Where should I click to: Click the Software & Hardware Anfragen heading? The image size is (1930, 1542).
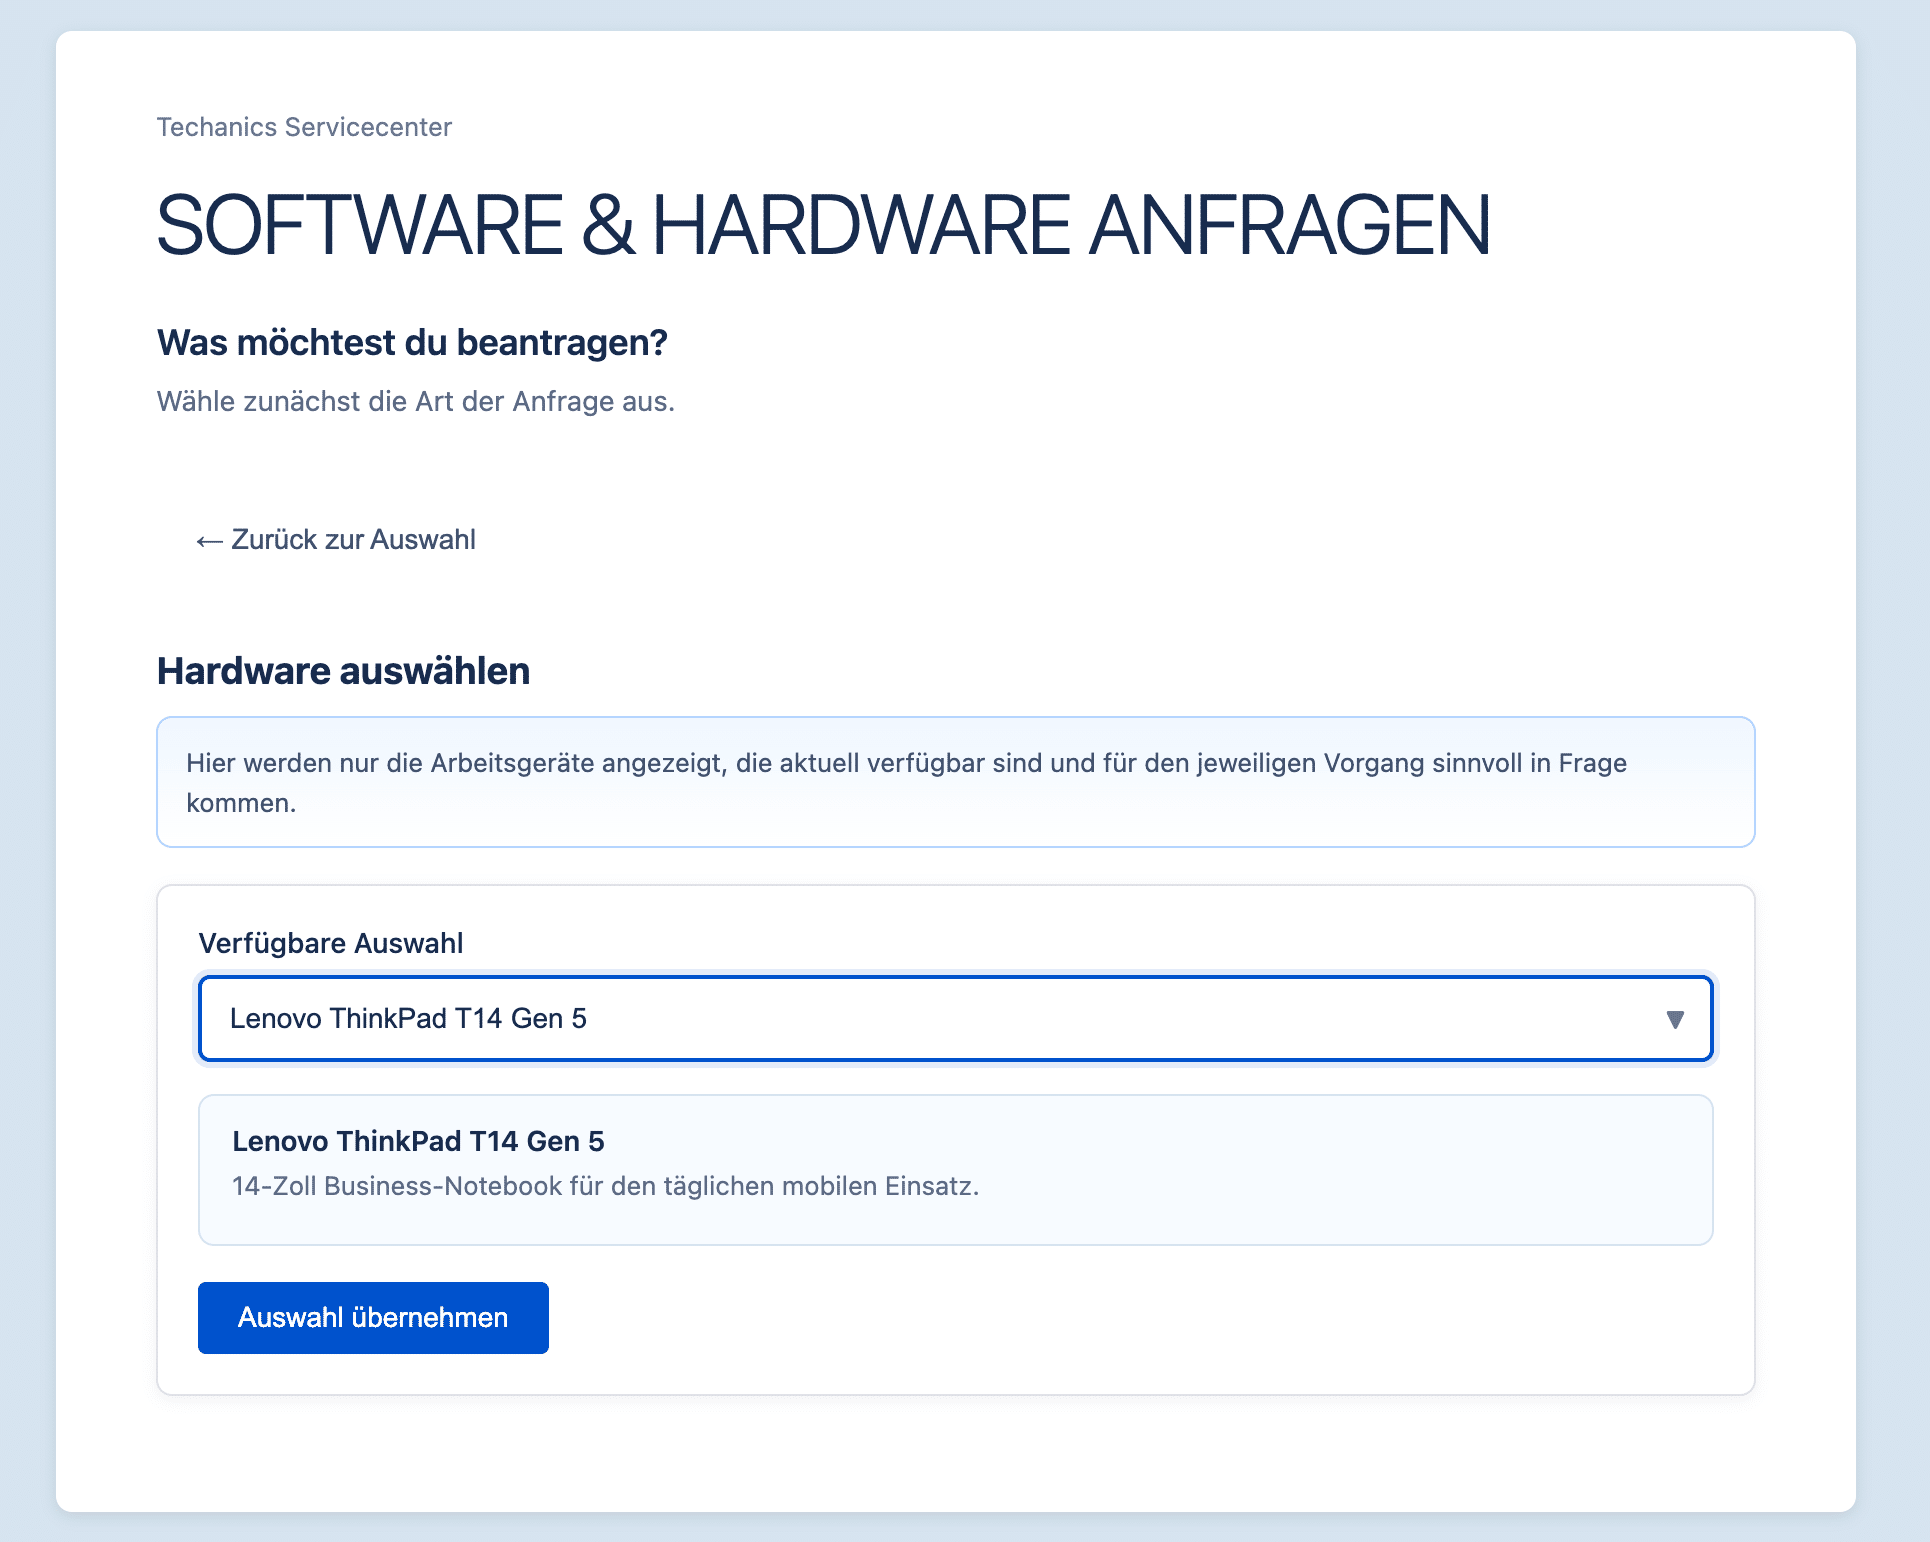click(822, 226)
